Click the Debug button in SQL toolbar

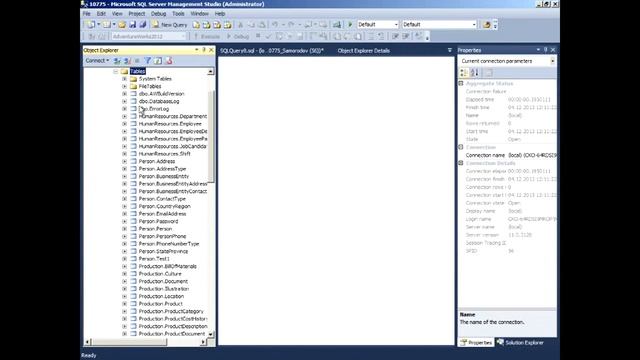(x=238, y=36)
